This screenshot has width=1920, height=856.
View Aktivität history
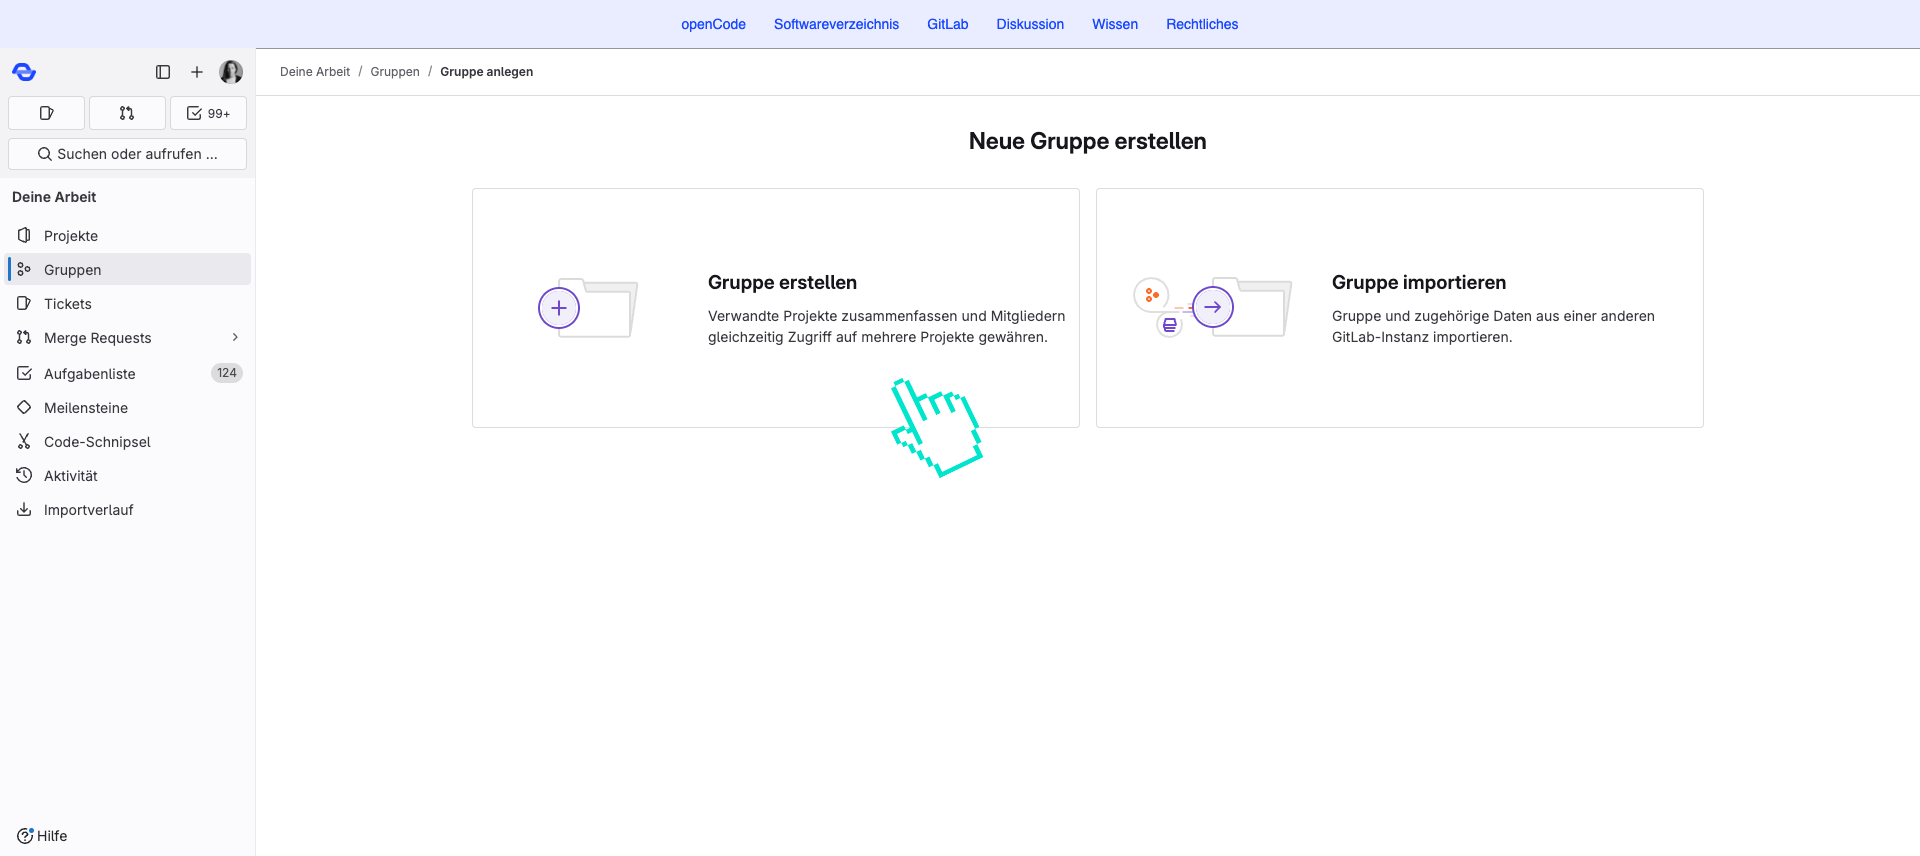[71, 476]
